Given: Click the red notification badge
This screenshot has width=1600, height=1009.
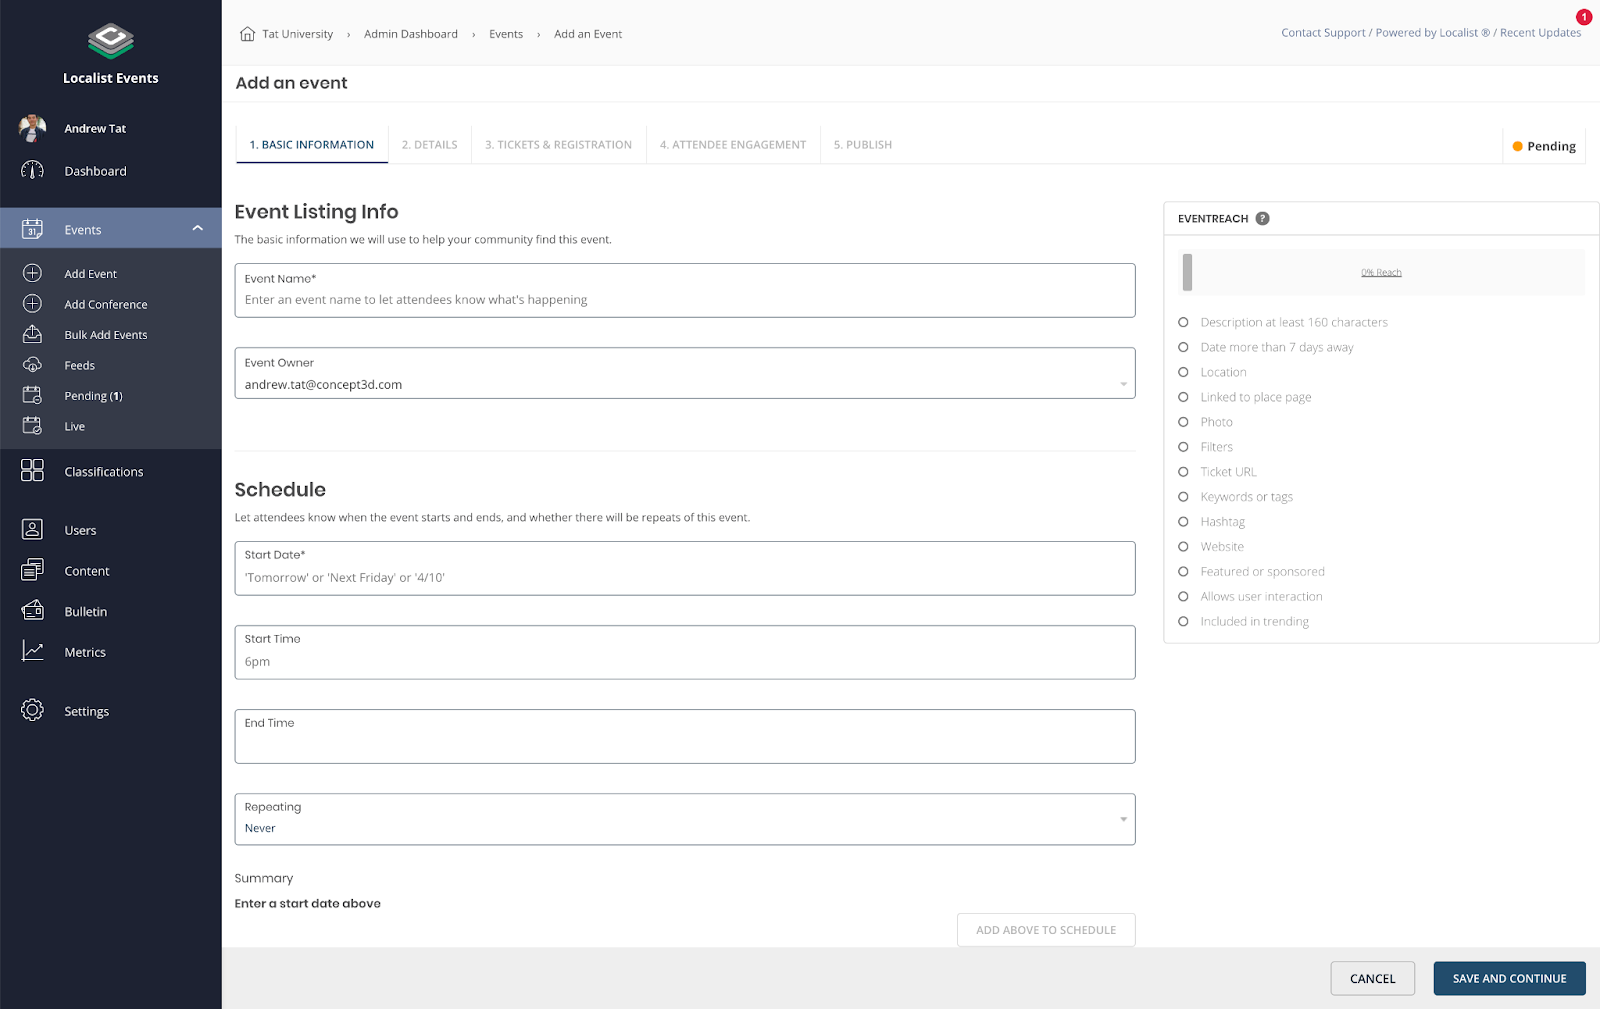Looking at the screenshot, I should pyautogui.click(x=1584, y=17).
